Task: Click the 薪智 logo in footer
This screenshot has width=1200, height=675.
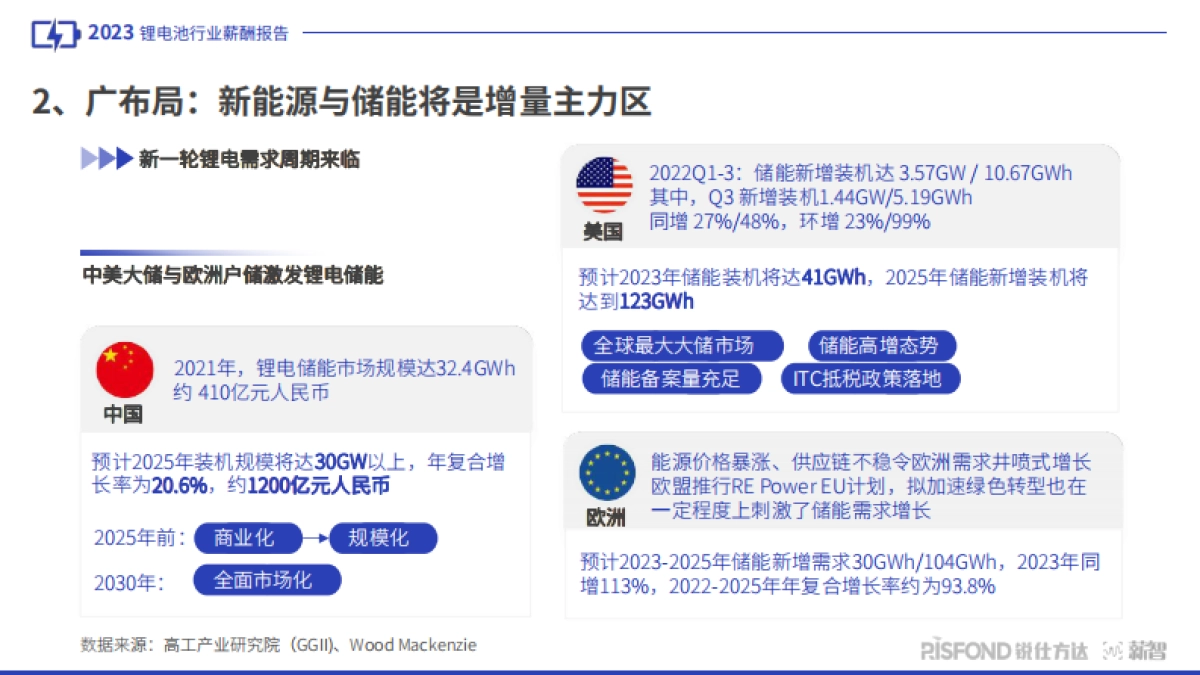Action: [x=1135, y=650]
